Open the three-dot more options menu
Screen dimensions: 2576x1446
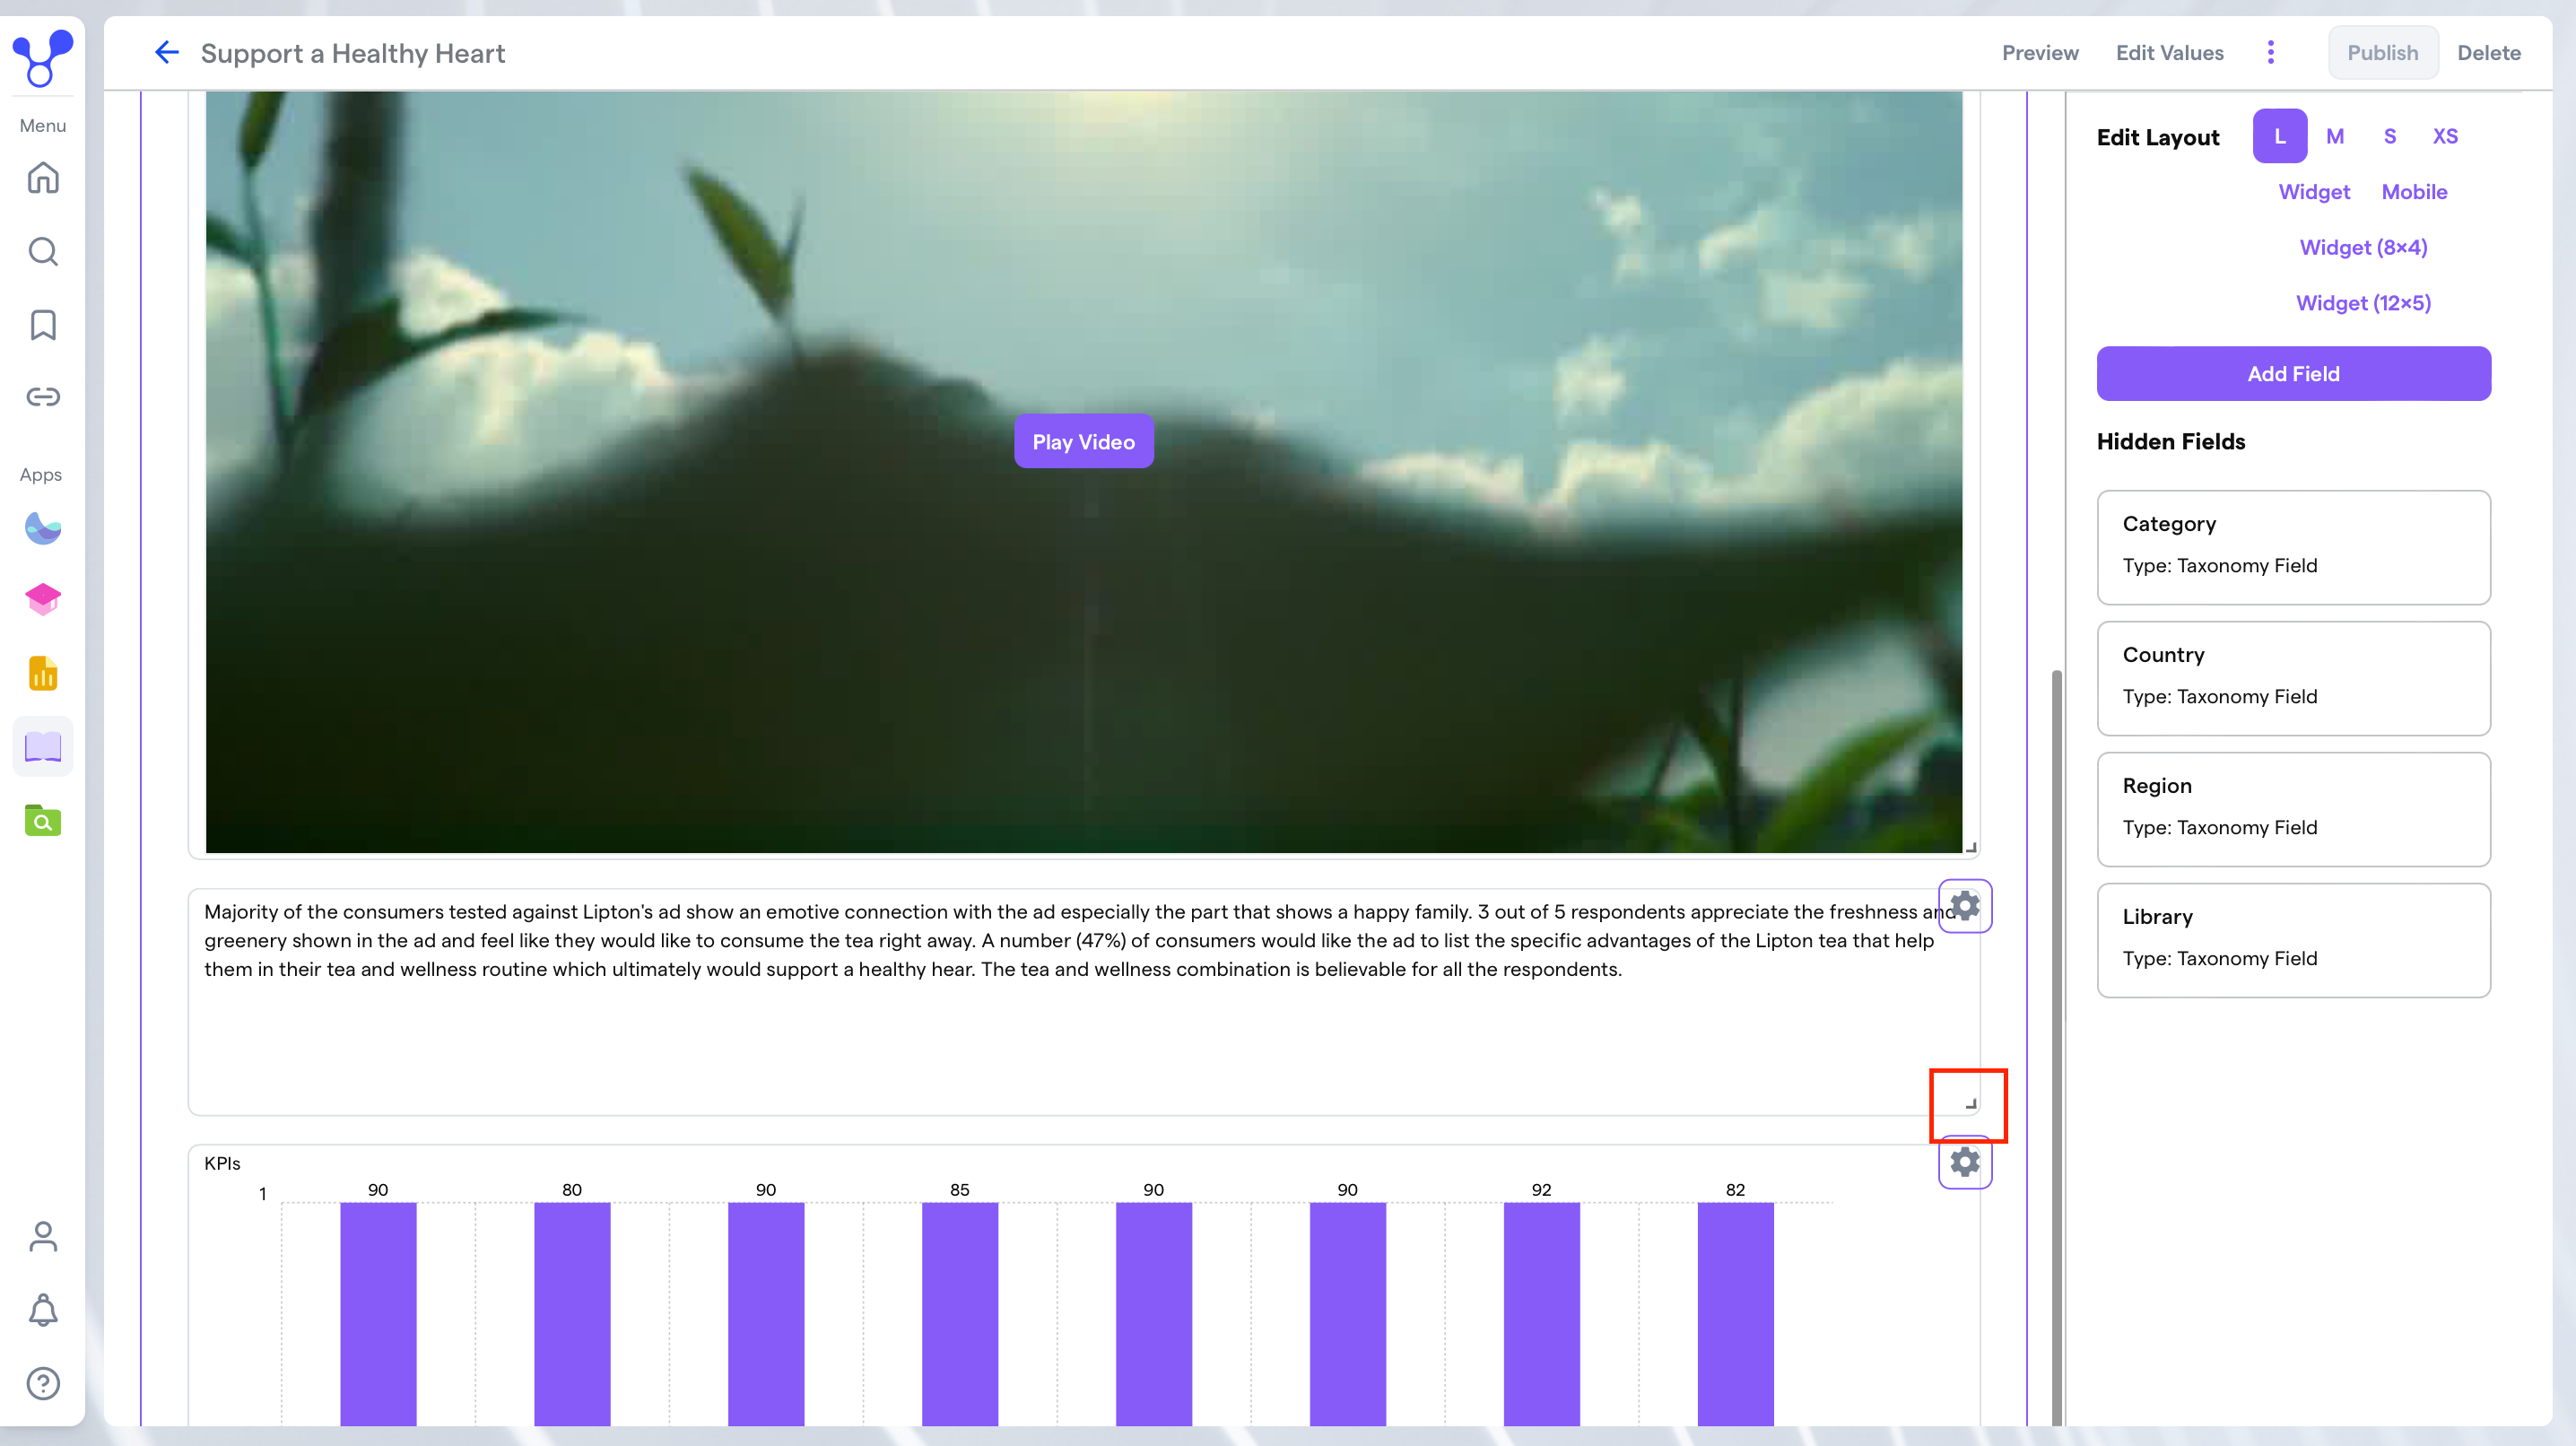[x=2271, y=52]
